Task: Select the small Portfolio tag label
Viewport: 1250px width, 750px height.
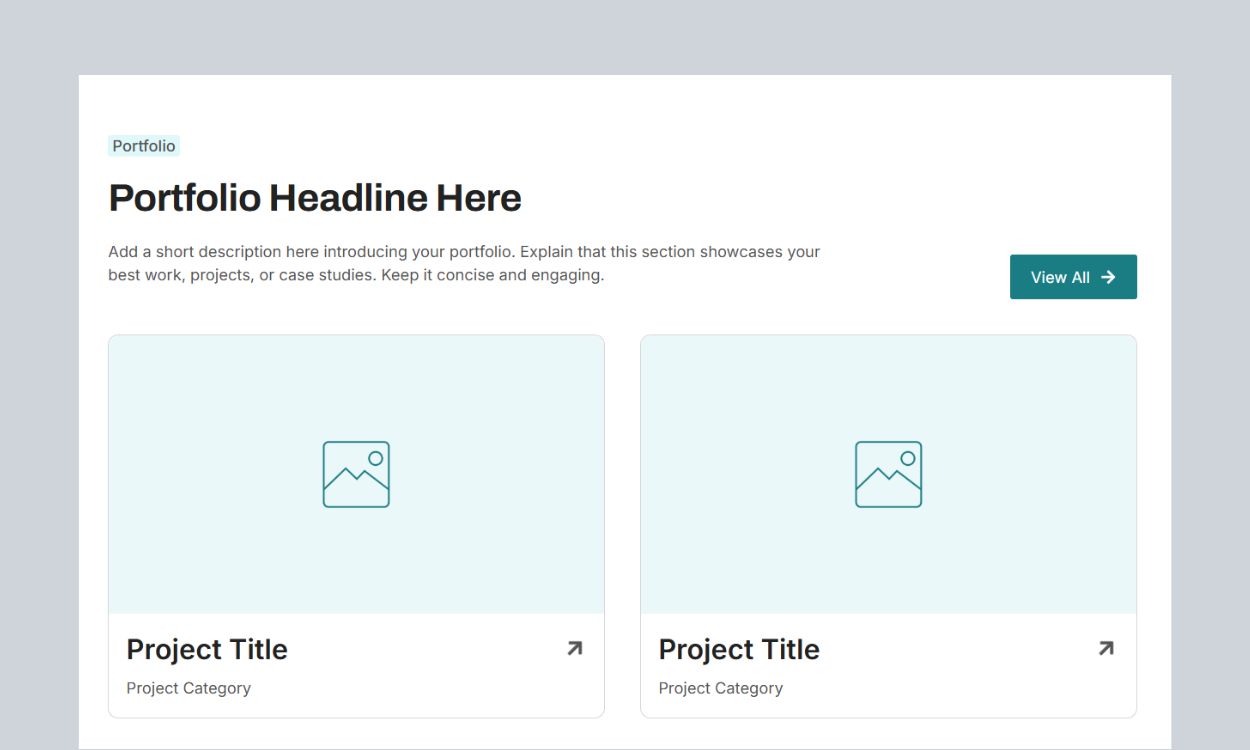Action: 144,146
